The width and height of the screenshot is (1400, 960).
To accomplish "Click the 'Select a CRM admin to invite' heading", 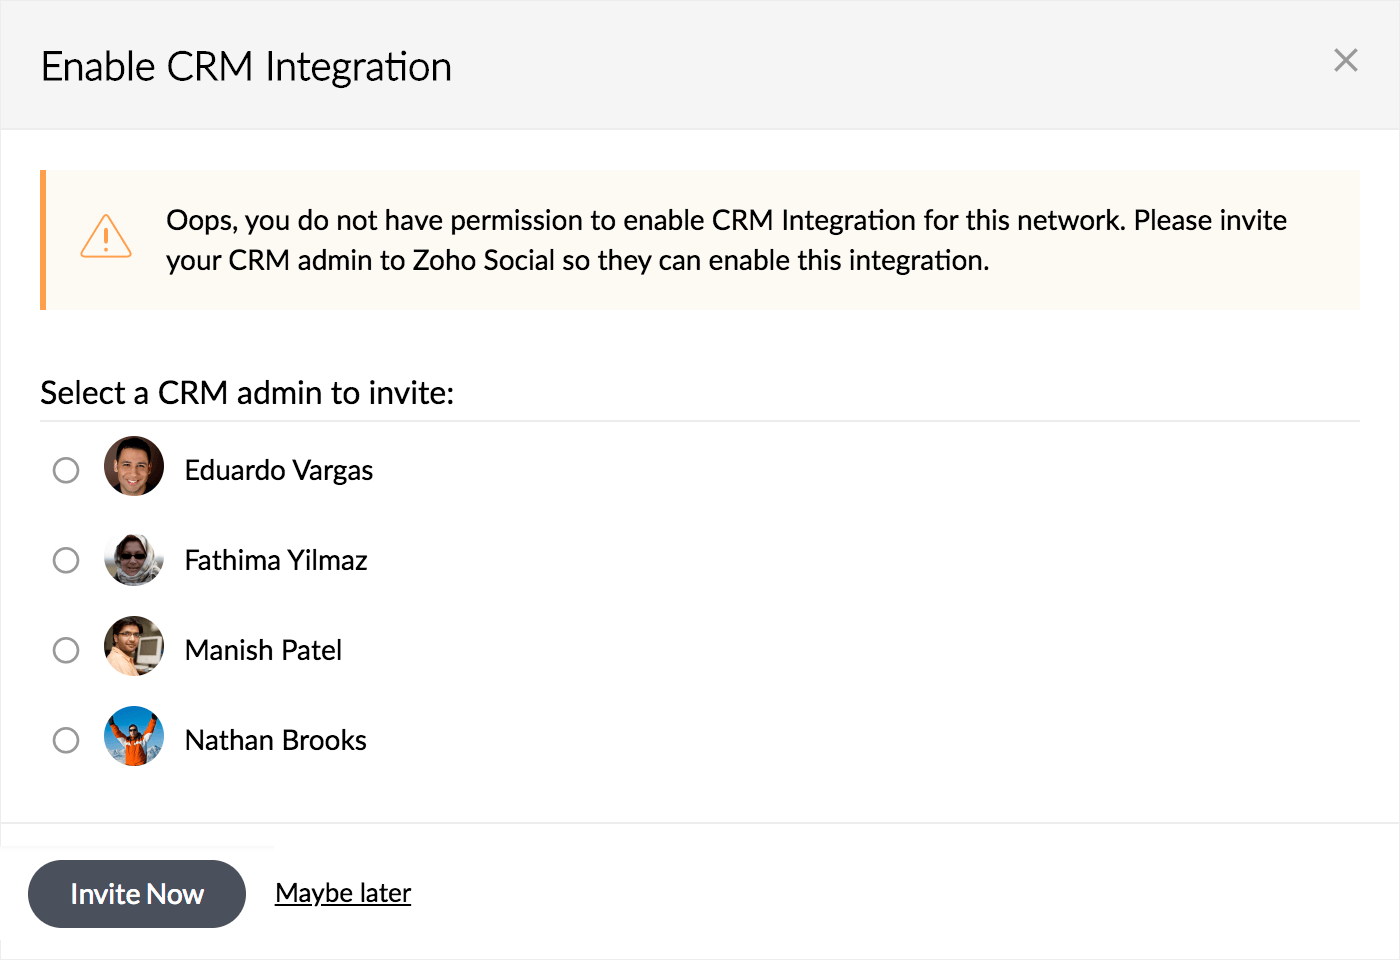I will [x=247, y=393].
